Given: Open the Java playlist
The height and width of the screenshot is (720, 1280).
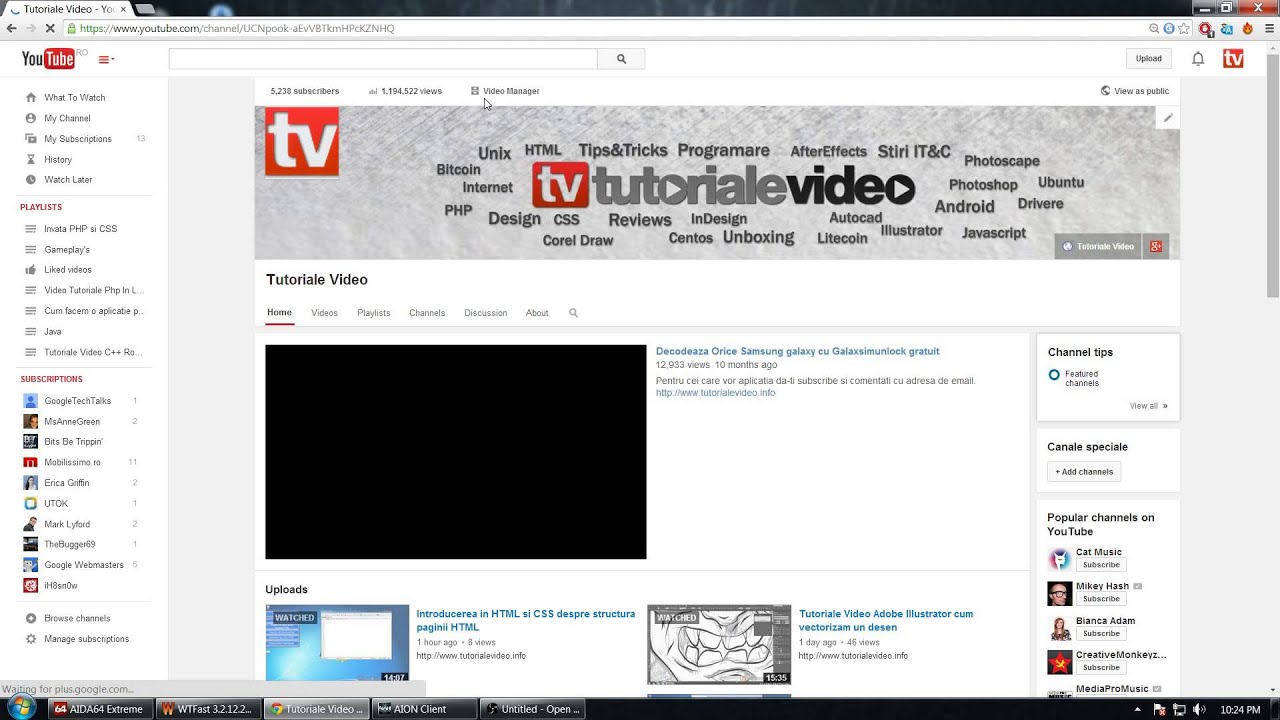Looking at the screenshot, I should coord(53,331).
